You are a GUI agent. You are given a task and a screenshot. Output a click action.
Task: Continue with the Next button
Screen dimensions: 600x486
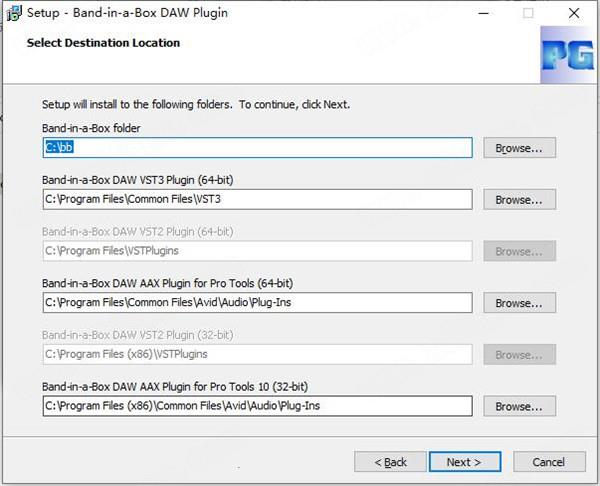[x=465, y=462]
